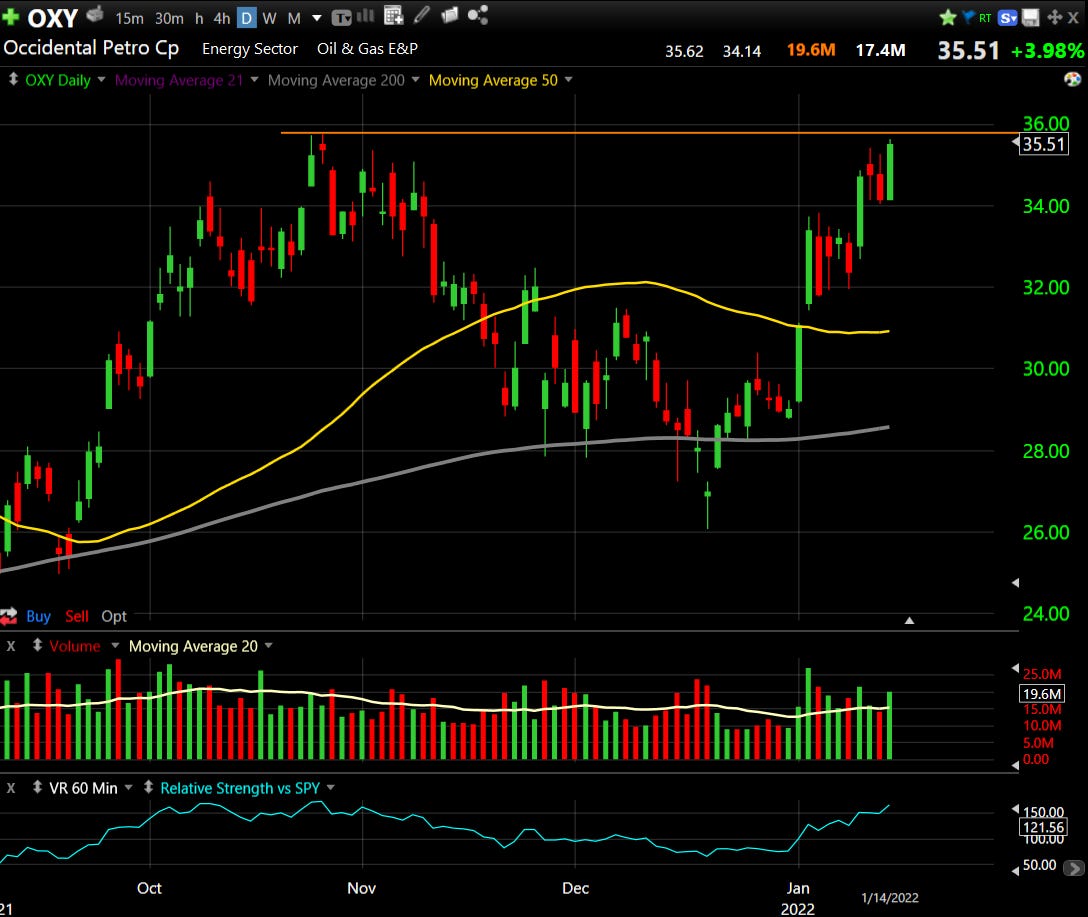Expand the Moving Average 50 dropdown arrow
The image size is (1088, 917).
pyautogui.click(x=569, y=80)
